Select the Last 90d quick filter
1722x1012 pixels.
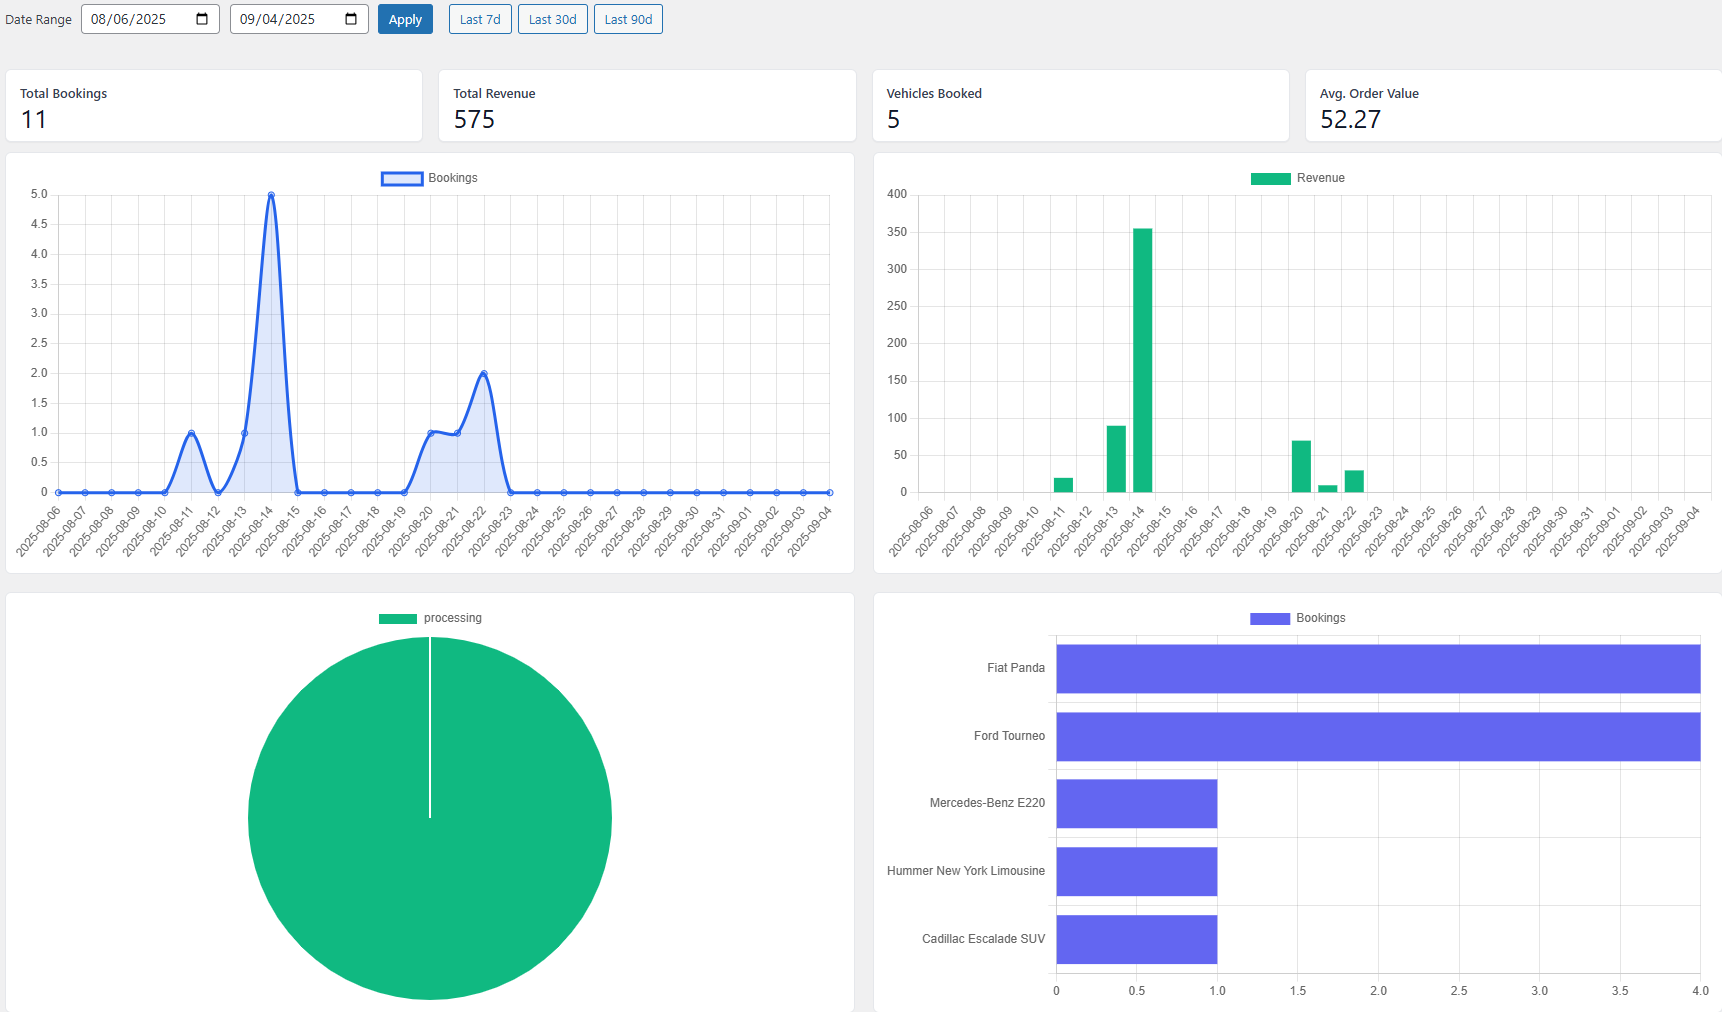pyautogui.click(x=628, y=19)
